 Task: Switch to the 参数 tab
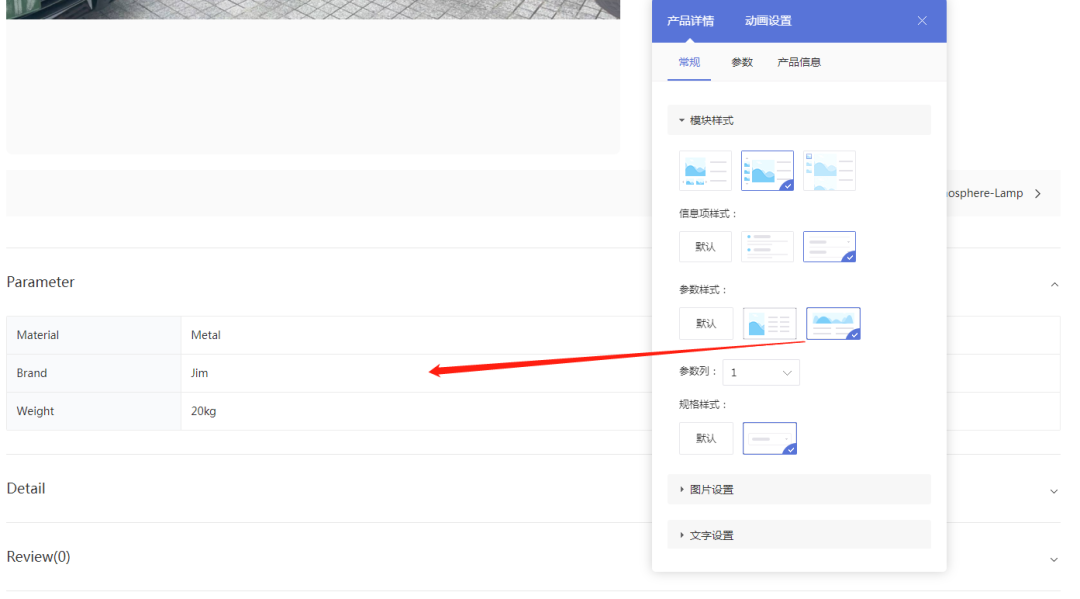pos(742,61)
